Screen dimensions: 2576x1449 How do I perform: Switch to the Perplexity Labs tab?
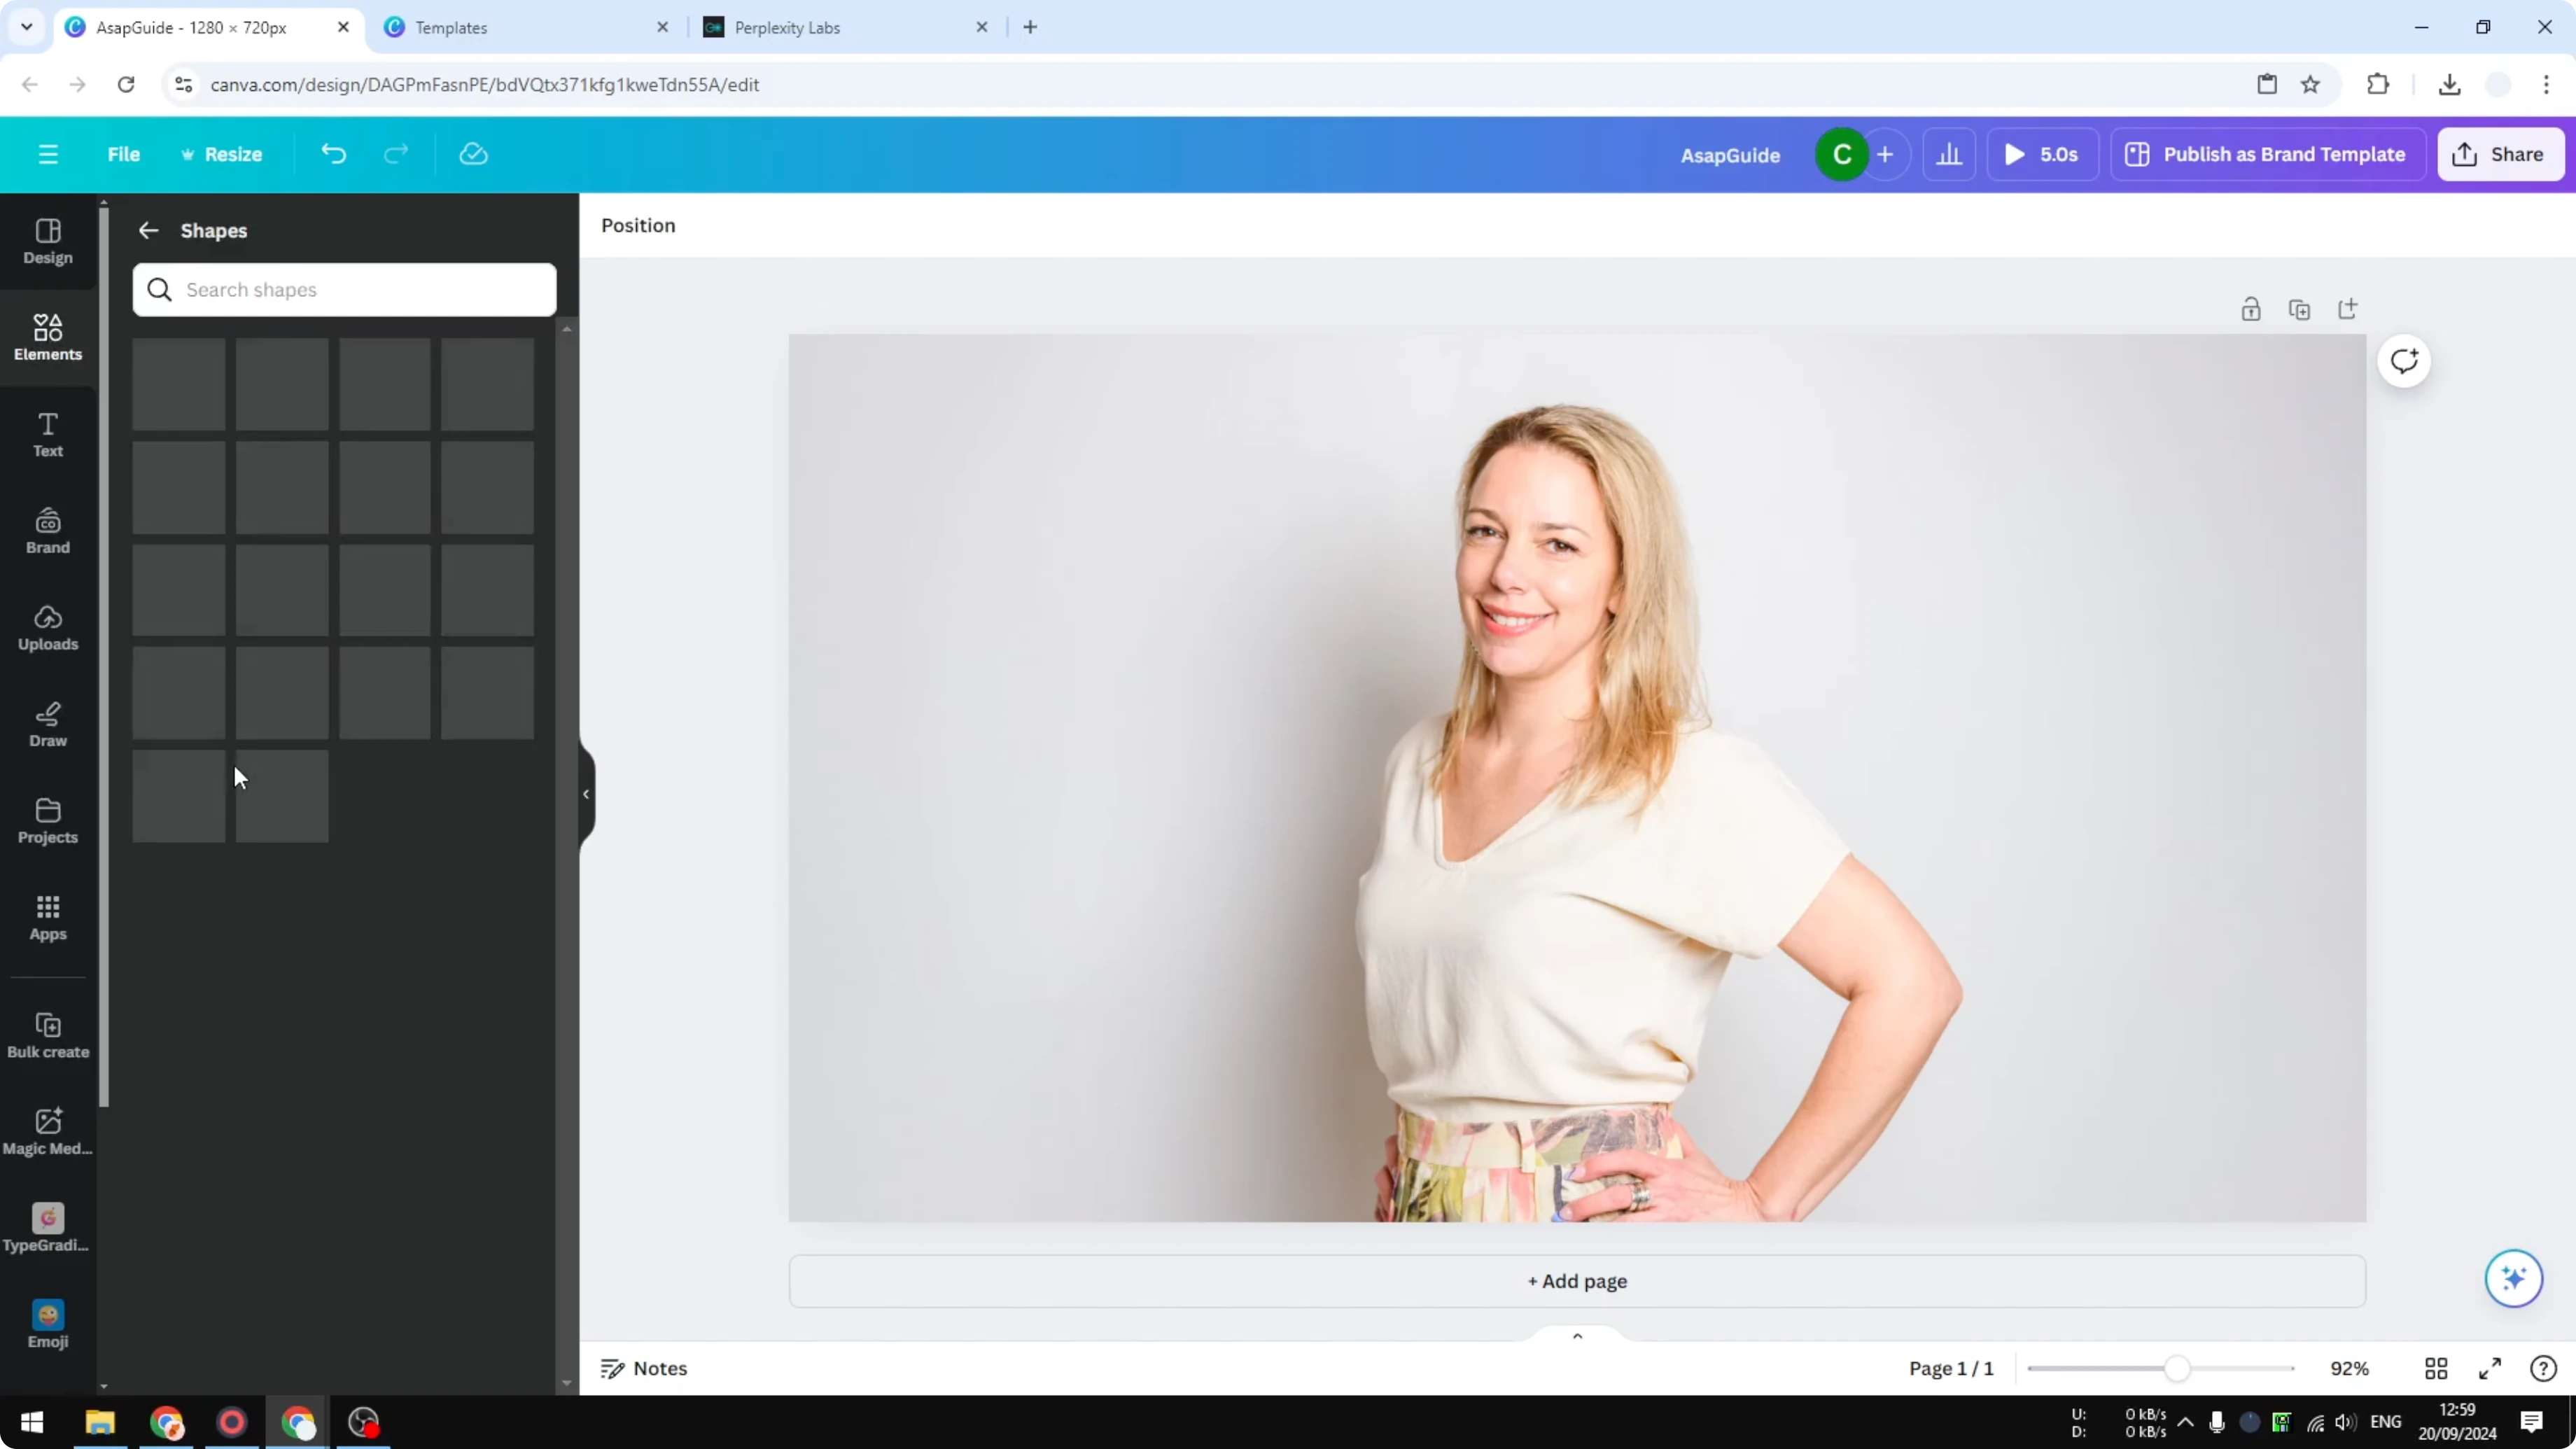pyautogui.click(x=846, y=27)
